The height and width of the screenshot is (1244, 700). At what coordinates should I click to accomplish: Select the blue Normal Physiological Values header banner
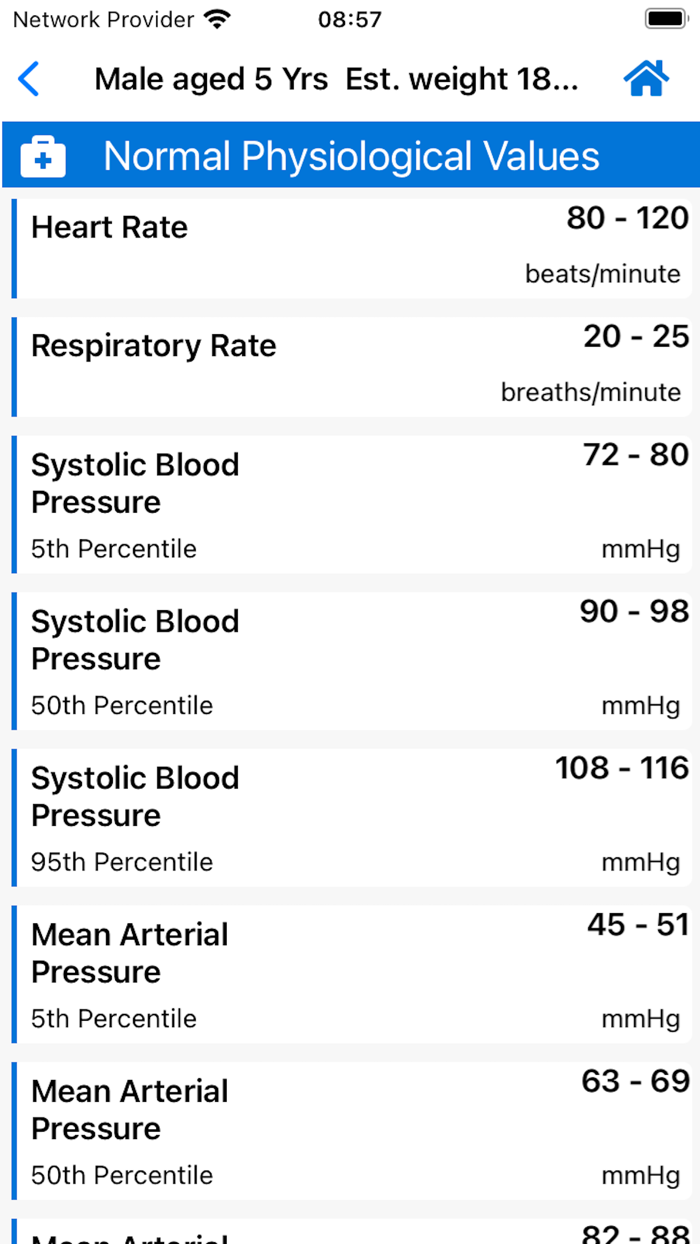point(350,155)
